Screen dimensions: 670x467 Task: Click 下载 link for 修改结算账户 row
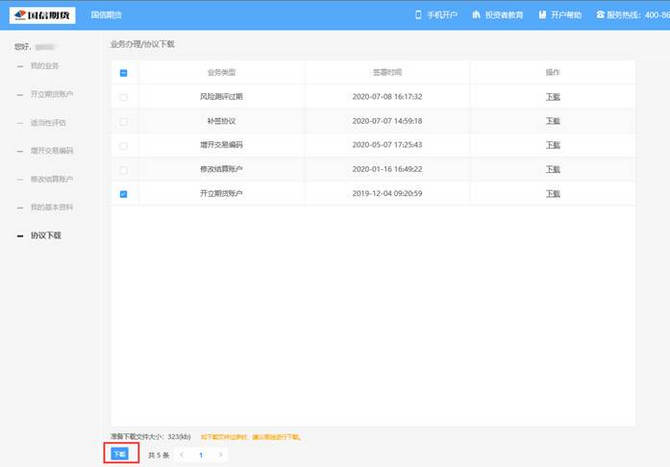point(553,169)
